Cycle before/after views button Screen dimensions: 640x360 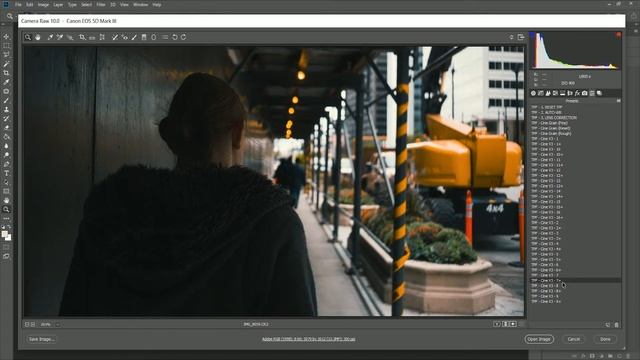point(497,324)
